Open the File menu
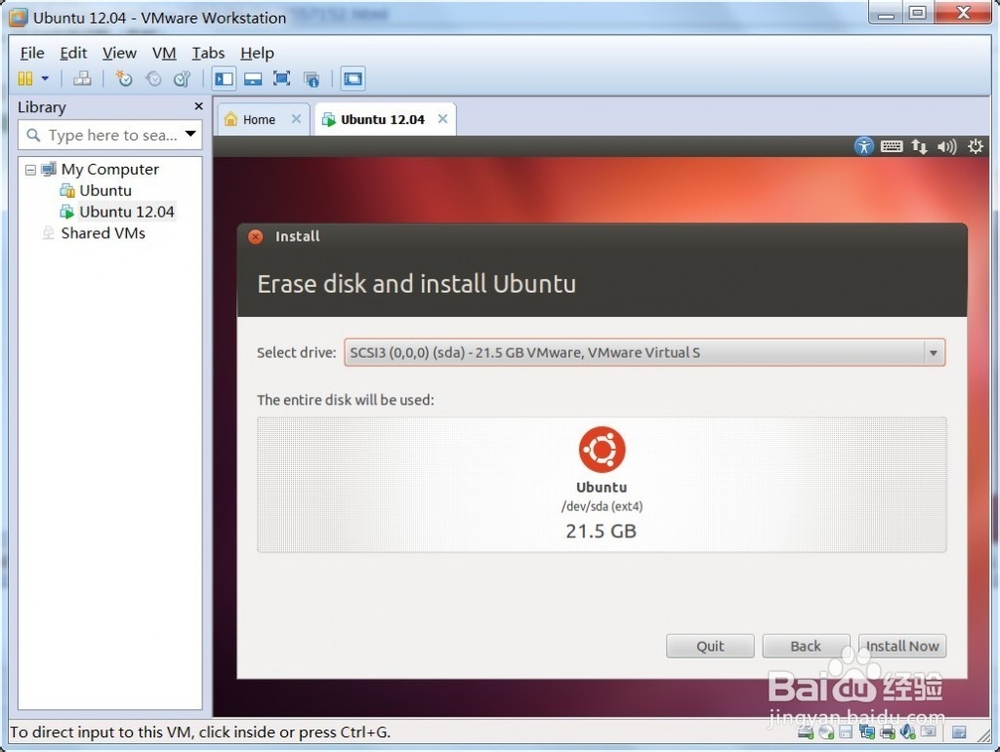The image size is (1000, 752). (x=32, y=53)
